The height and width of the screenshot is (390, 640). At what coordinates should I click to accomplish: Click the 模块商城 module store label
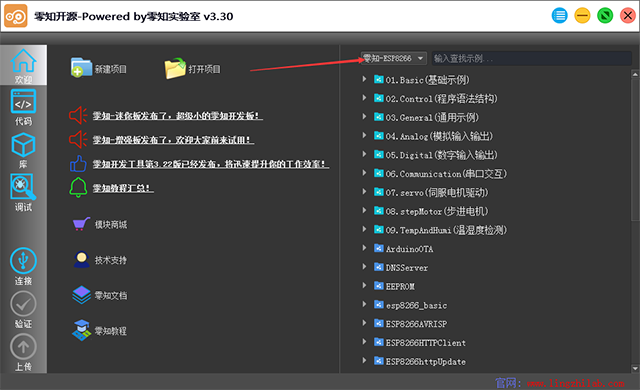pos(111,224)
